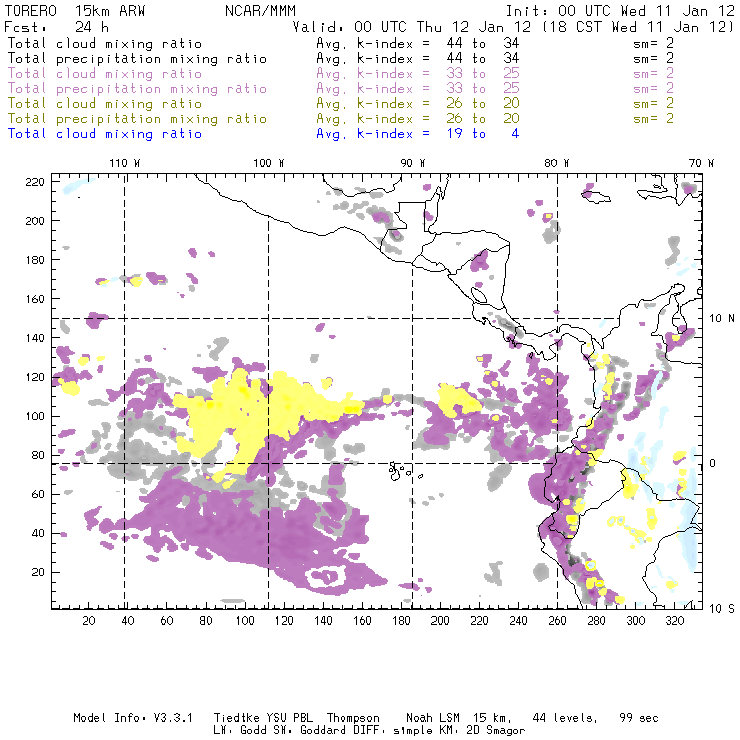Select "26 to 20" on olive precipitation row
This screenshot has width=740, height=740.
483,119
